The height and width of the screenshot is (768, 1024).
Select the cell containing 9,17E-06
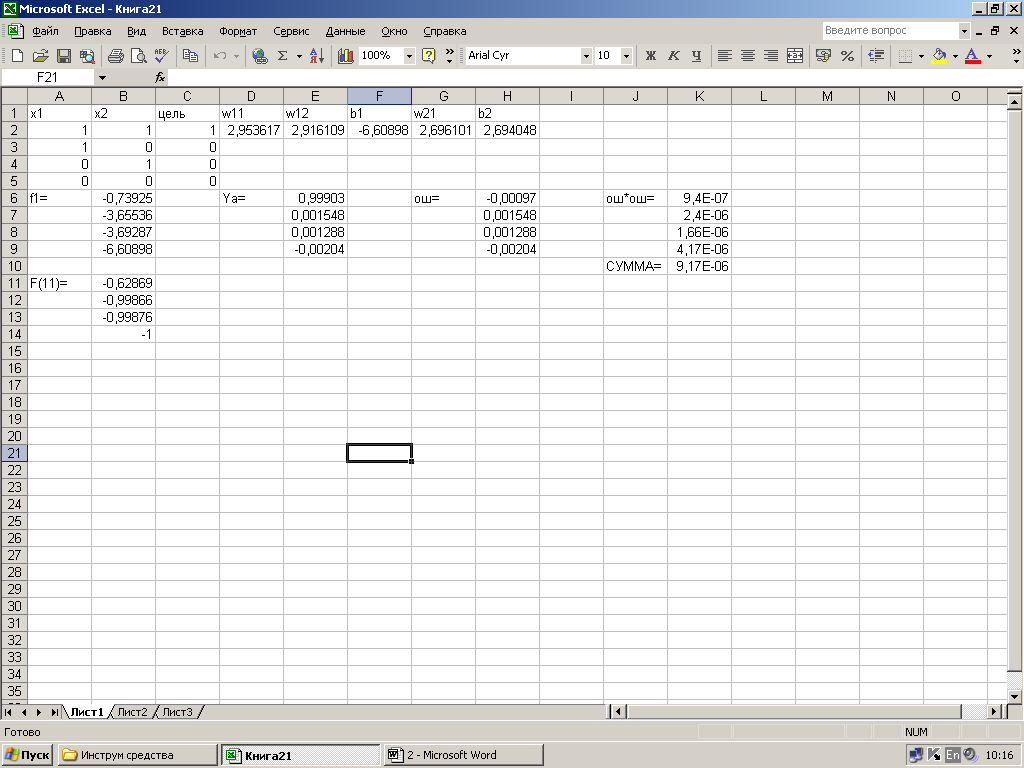tap(699, 266)
